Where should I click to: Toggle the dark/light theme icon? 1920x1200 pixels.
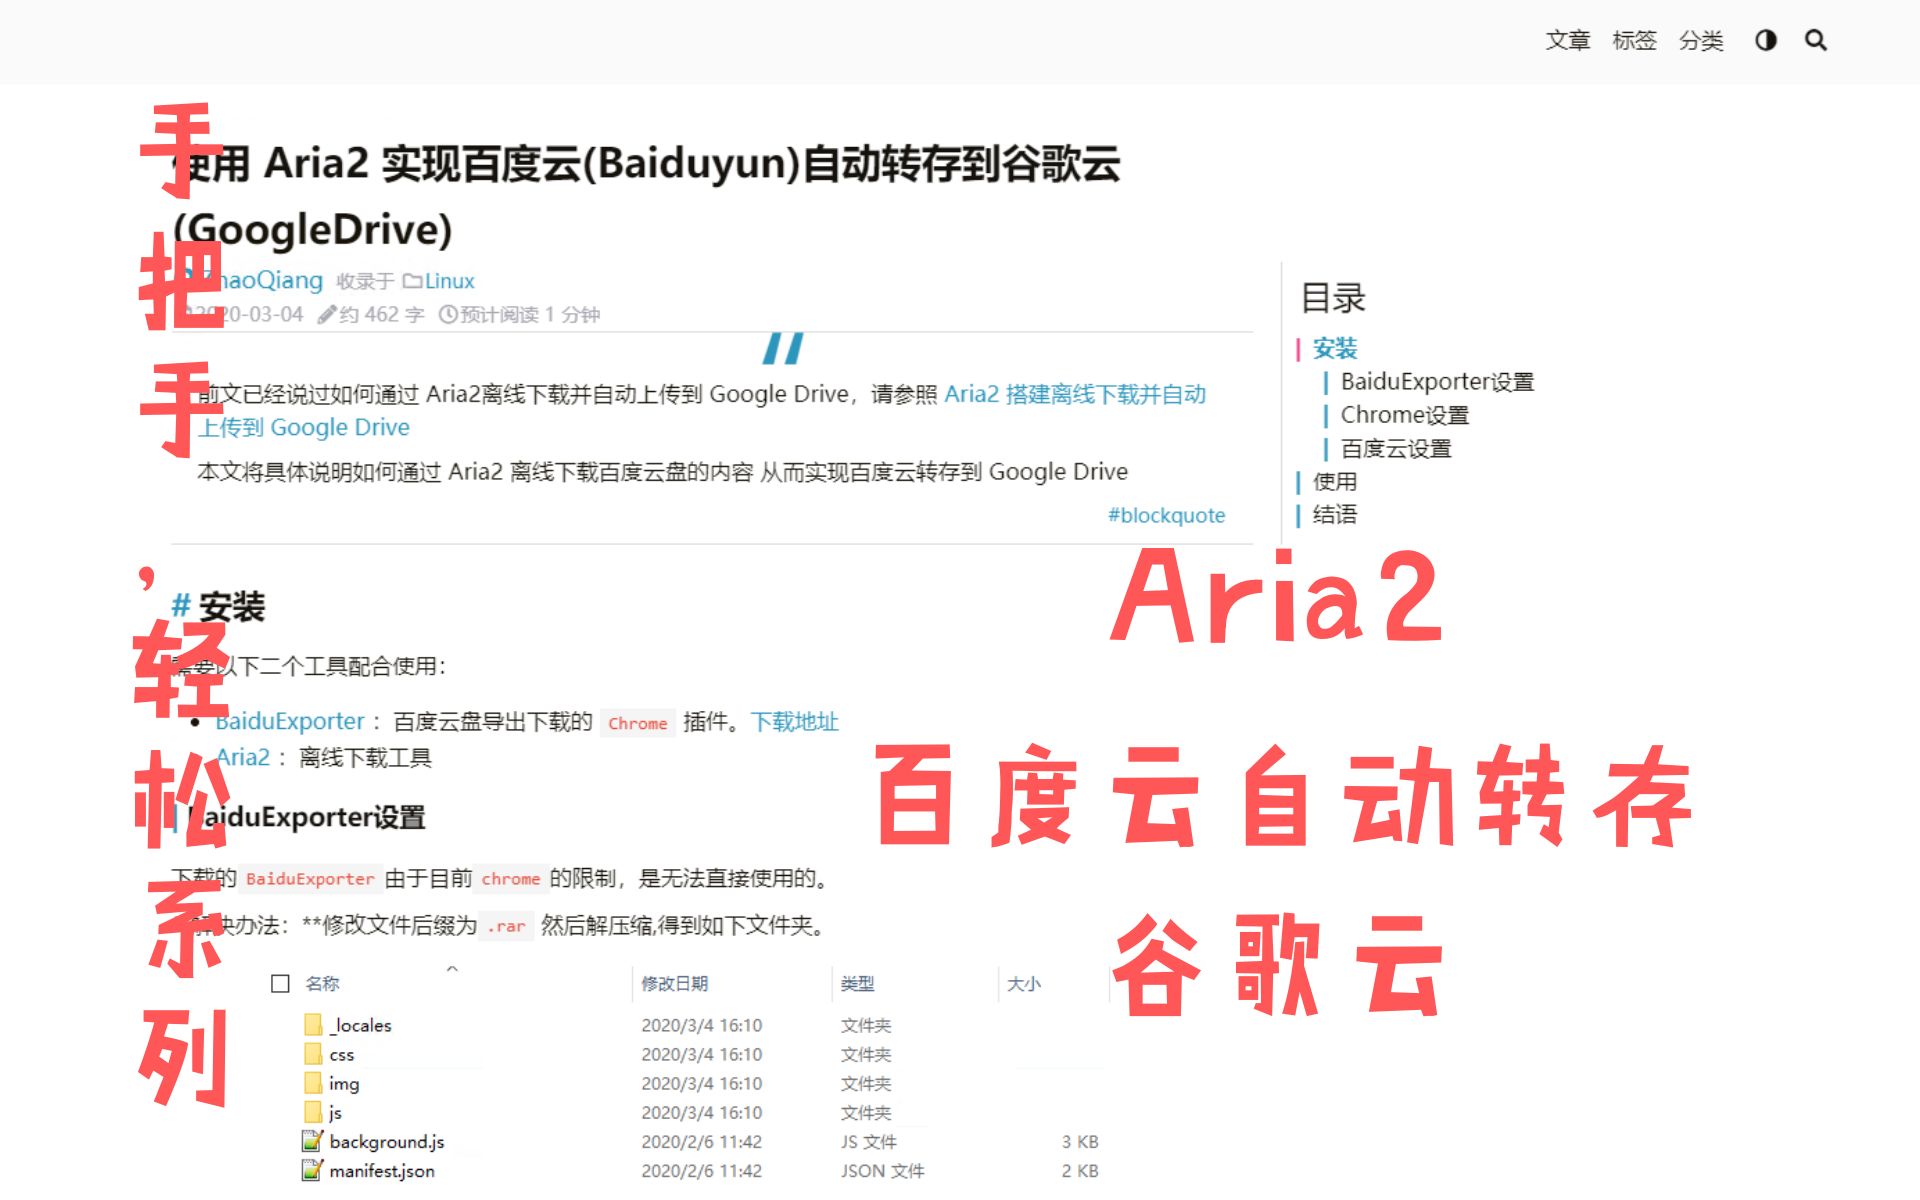tap(1766, 40)
